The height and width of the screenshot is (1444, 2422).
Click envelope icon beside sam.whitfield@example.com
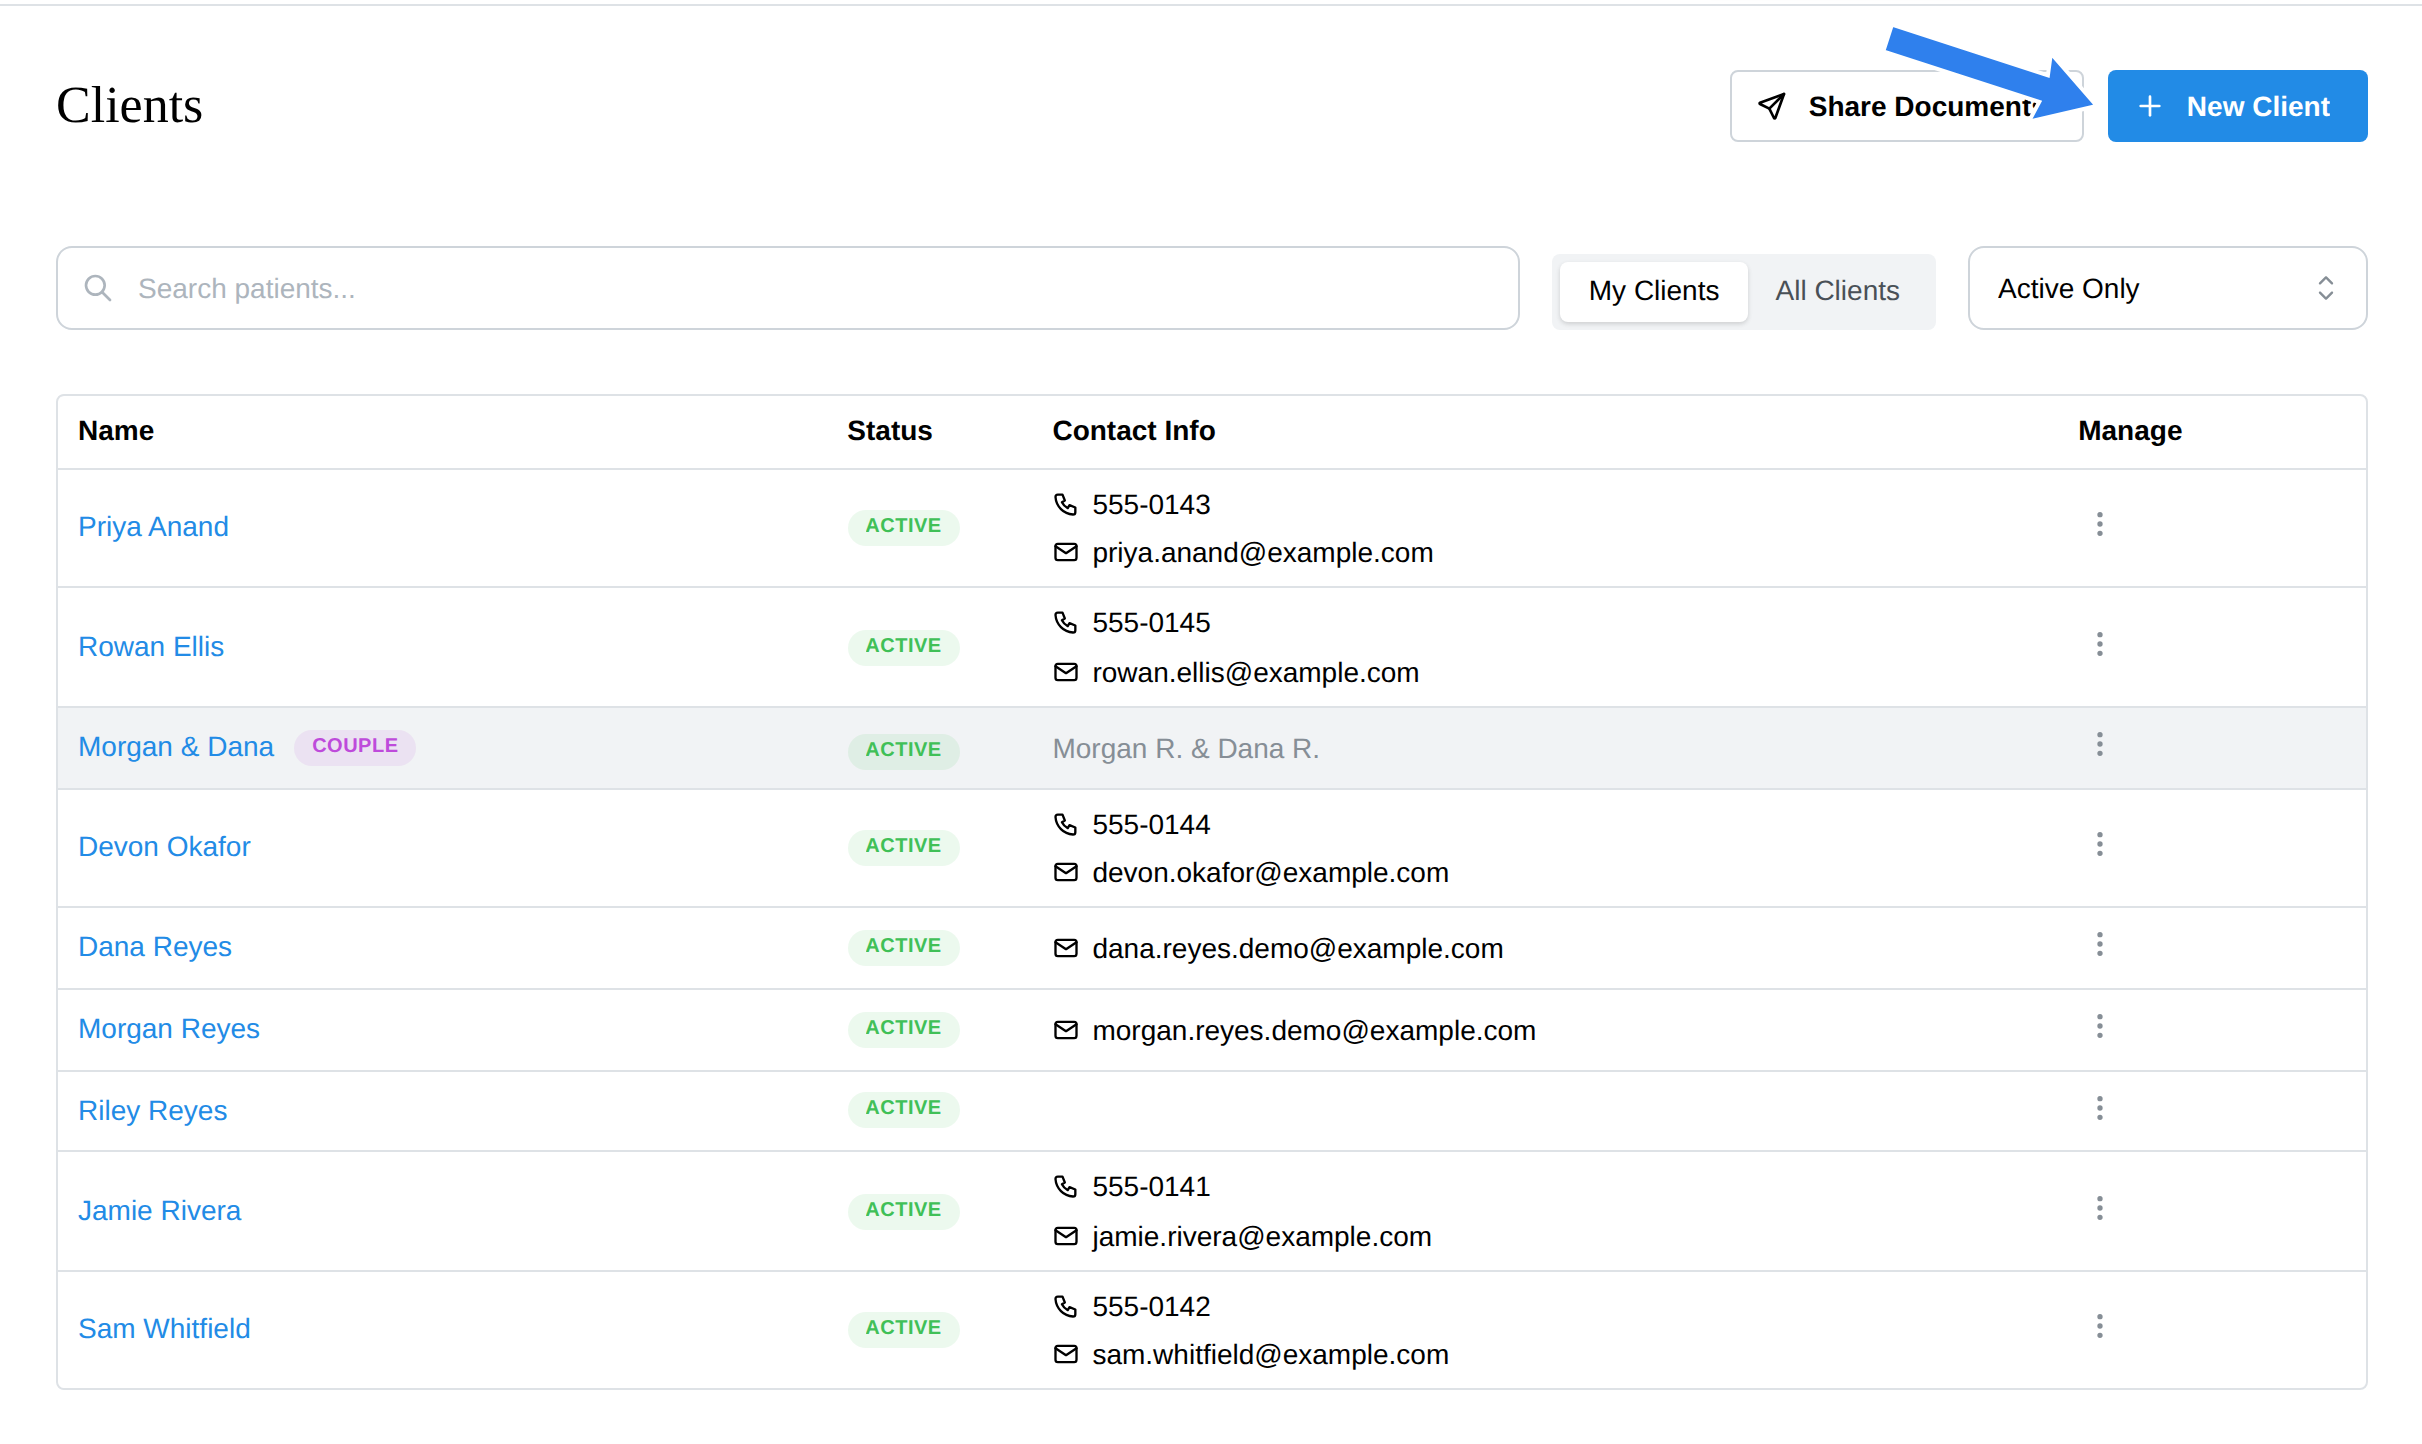[1065, 1354]
